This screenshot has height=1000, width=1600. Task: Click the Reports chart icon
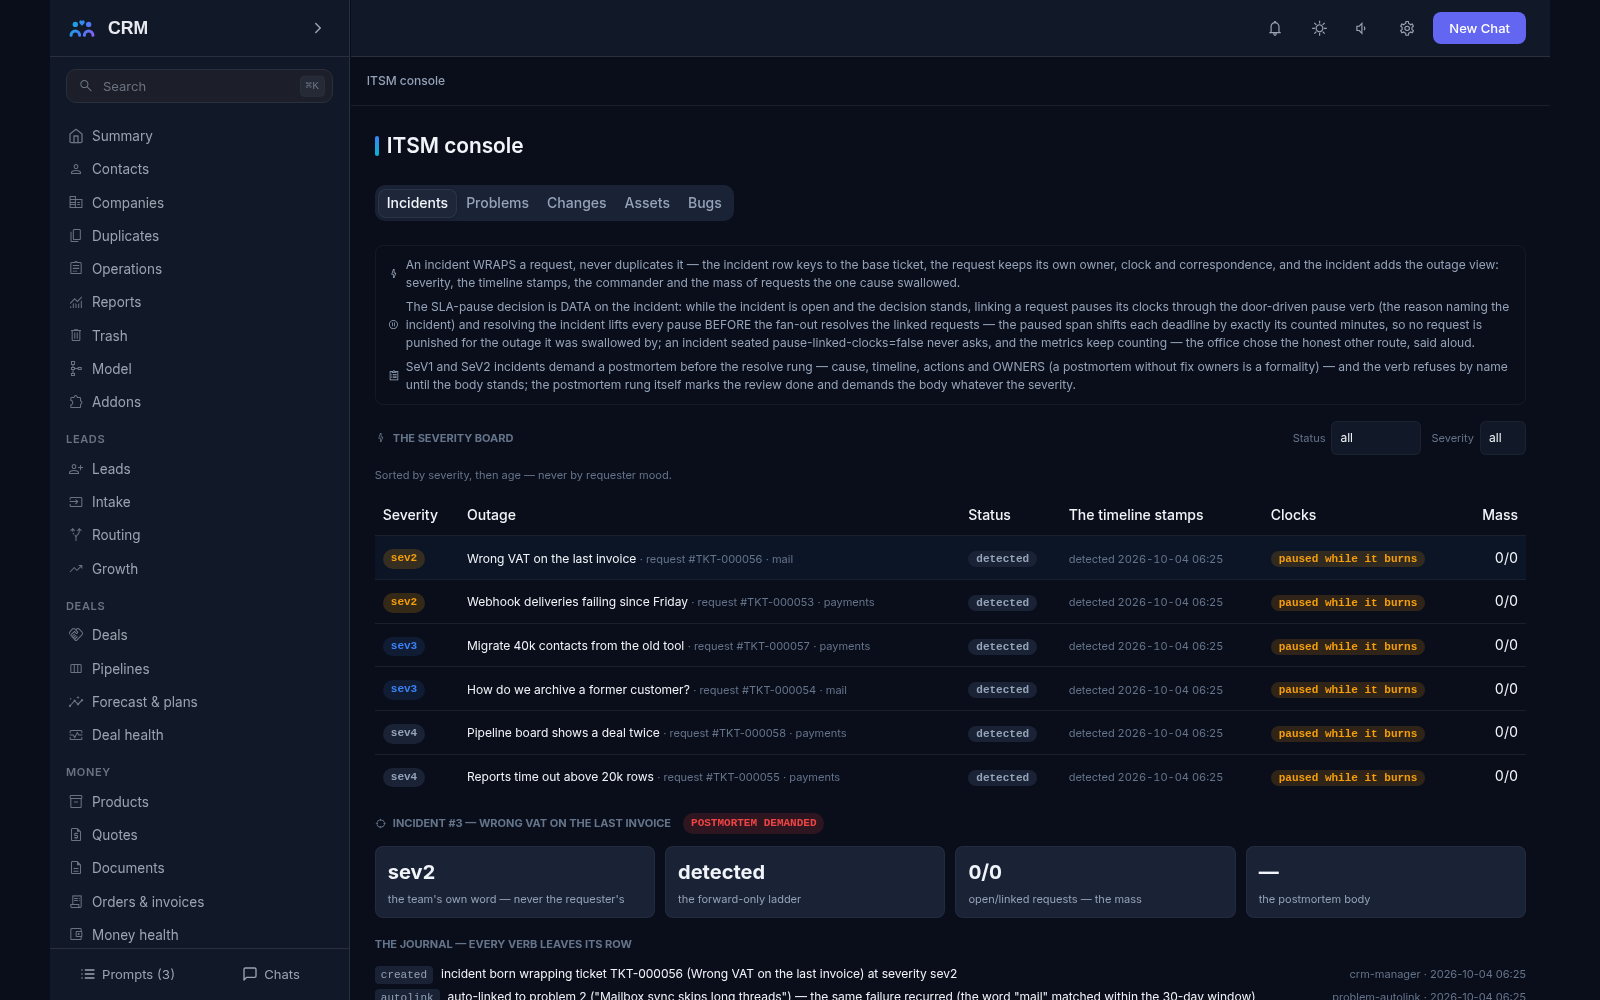[76, 302]
